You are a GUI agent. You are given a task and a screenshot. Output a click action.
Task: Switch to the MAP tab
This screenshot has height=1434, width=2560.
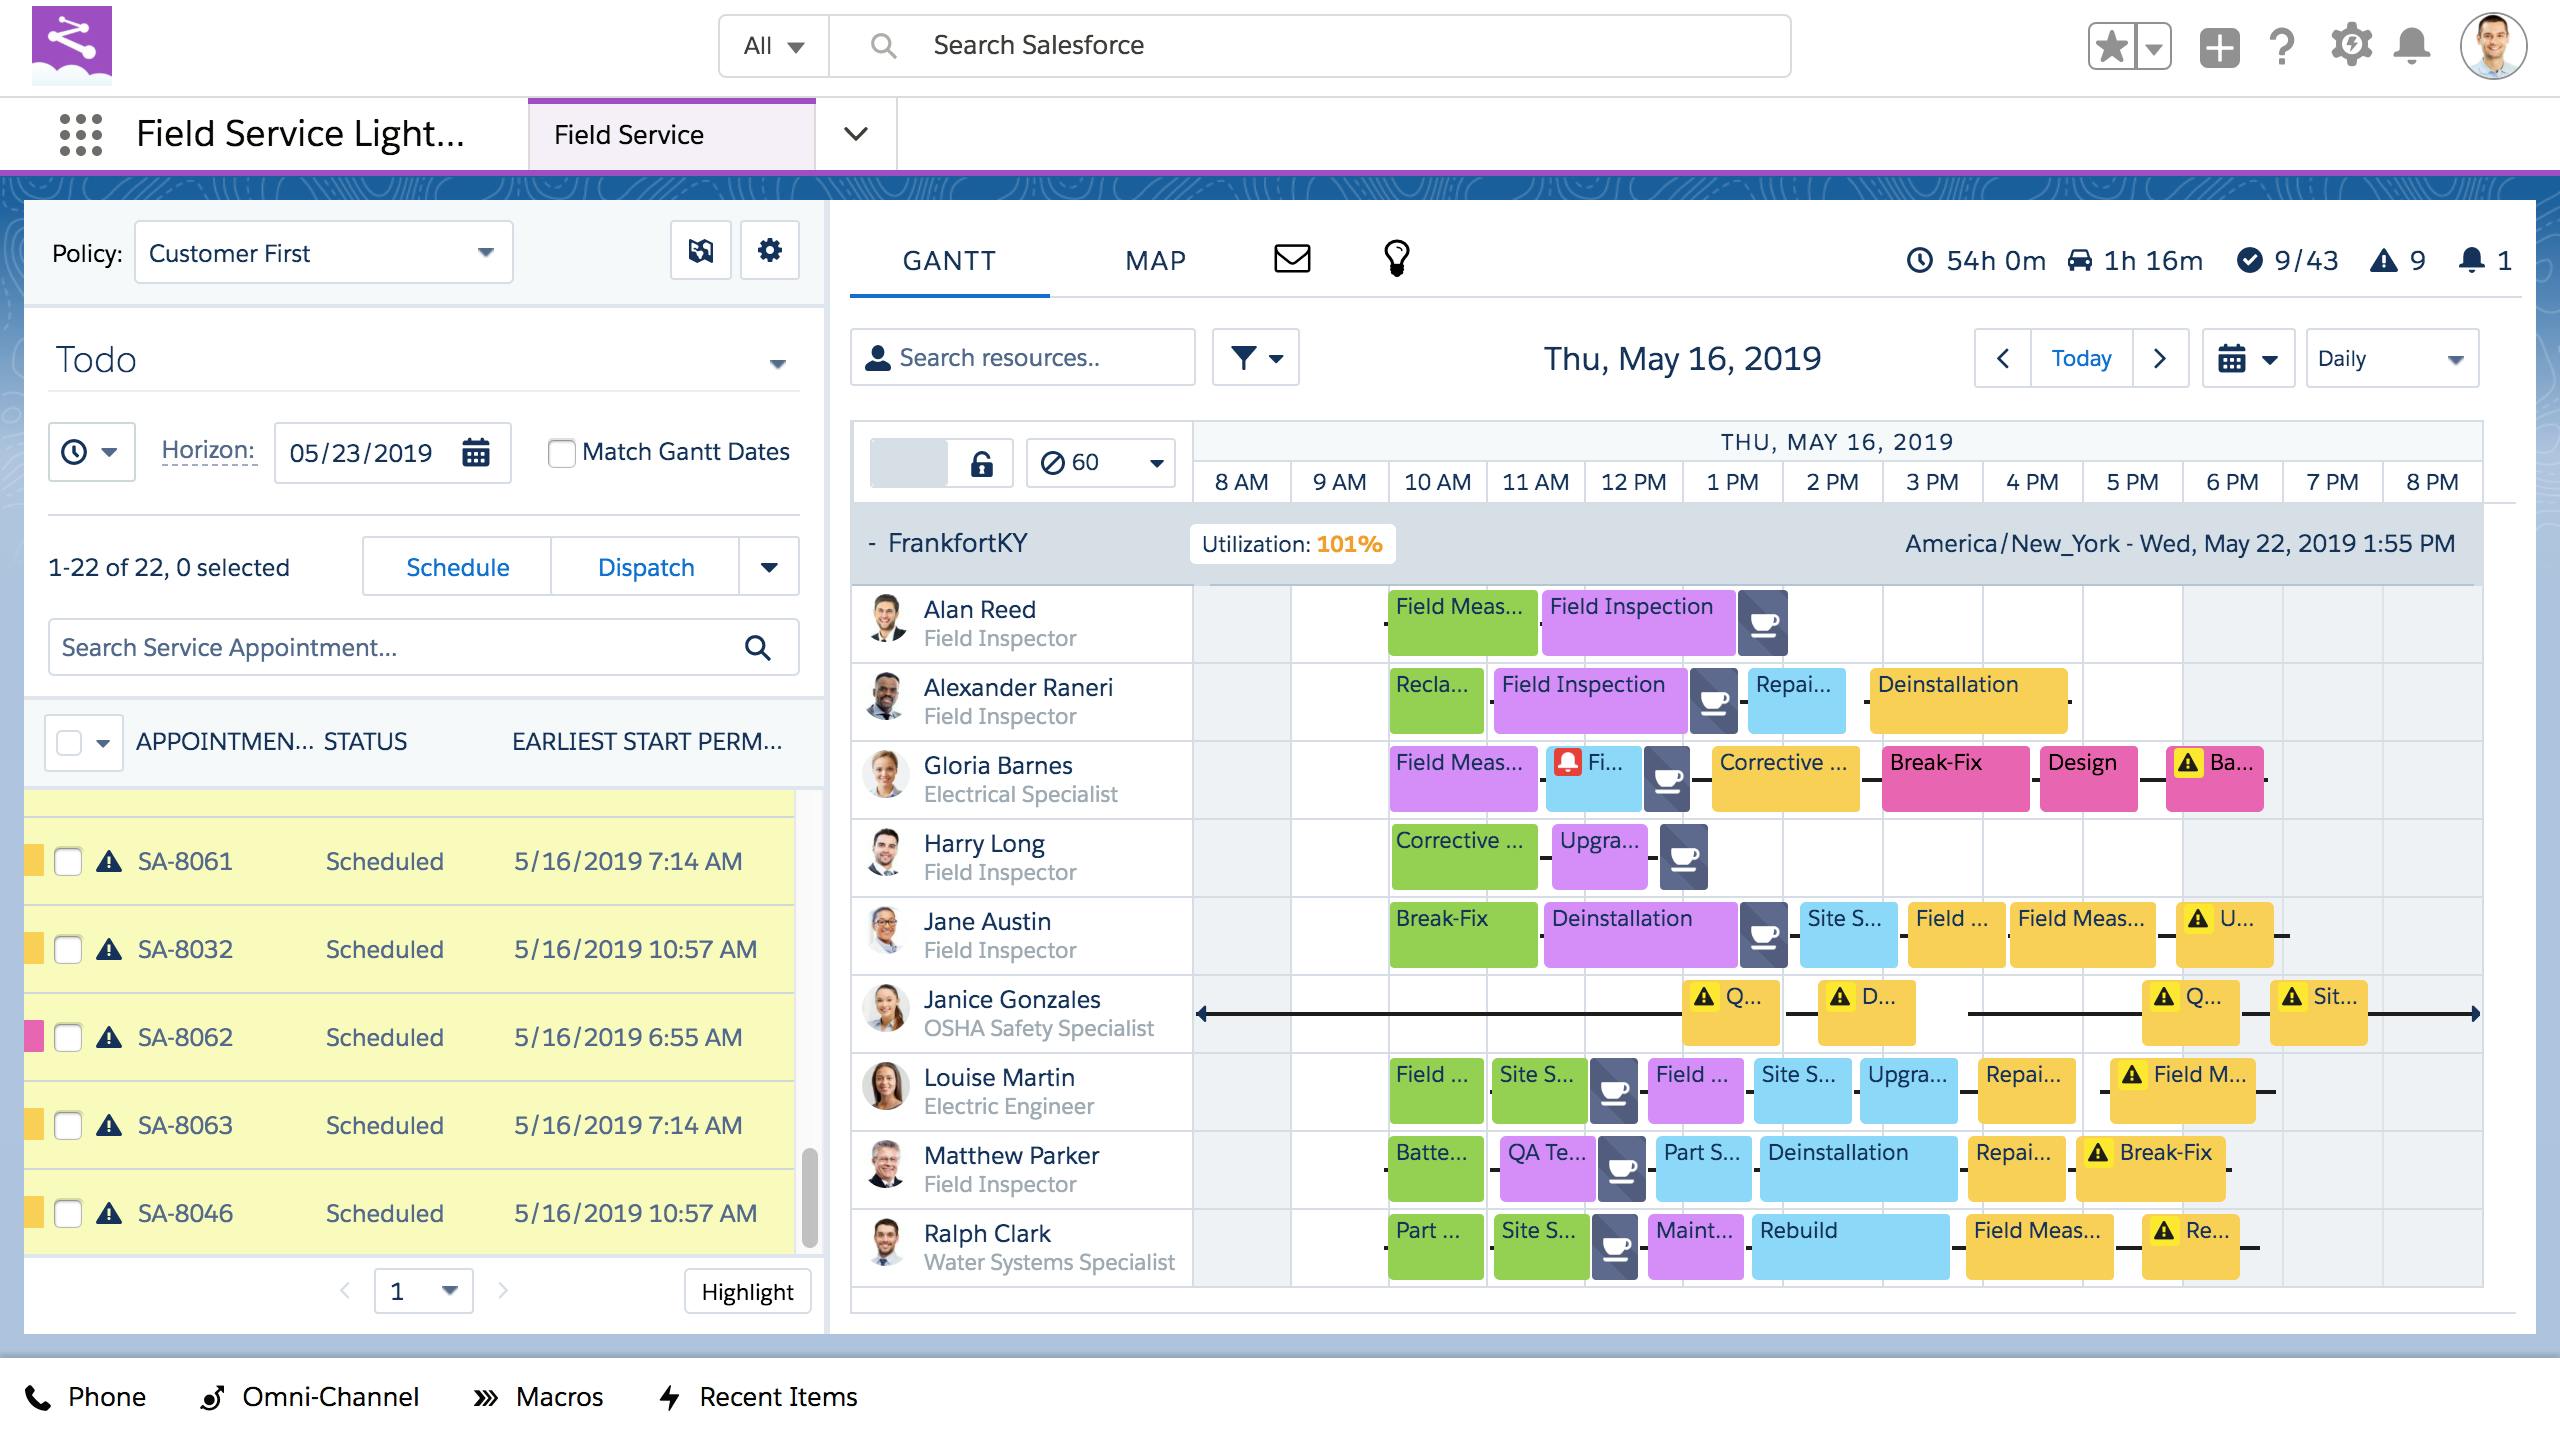pos(1155,261)
